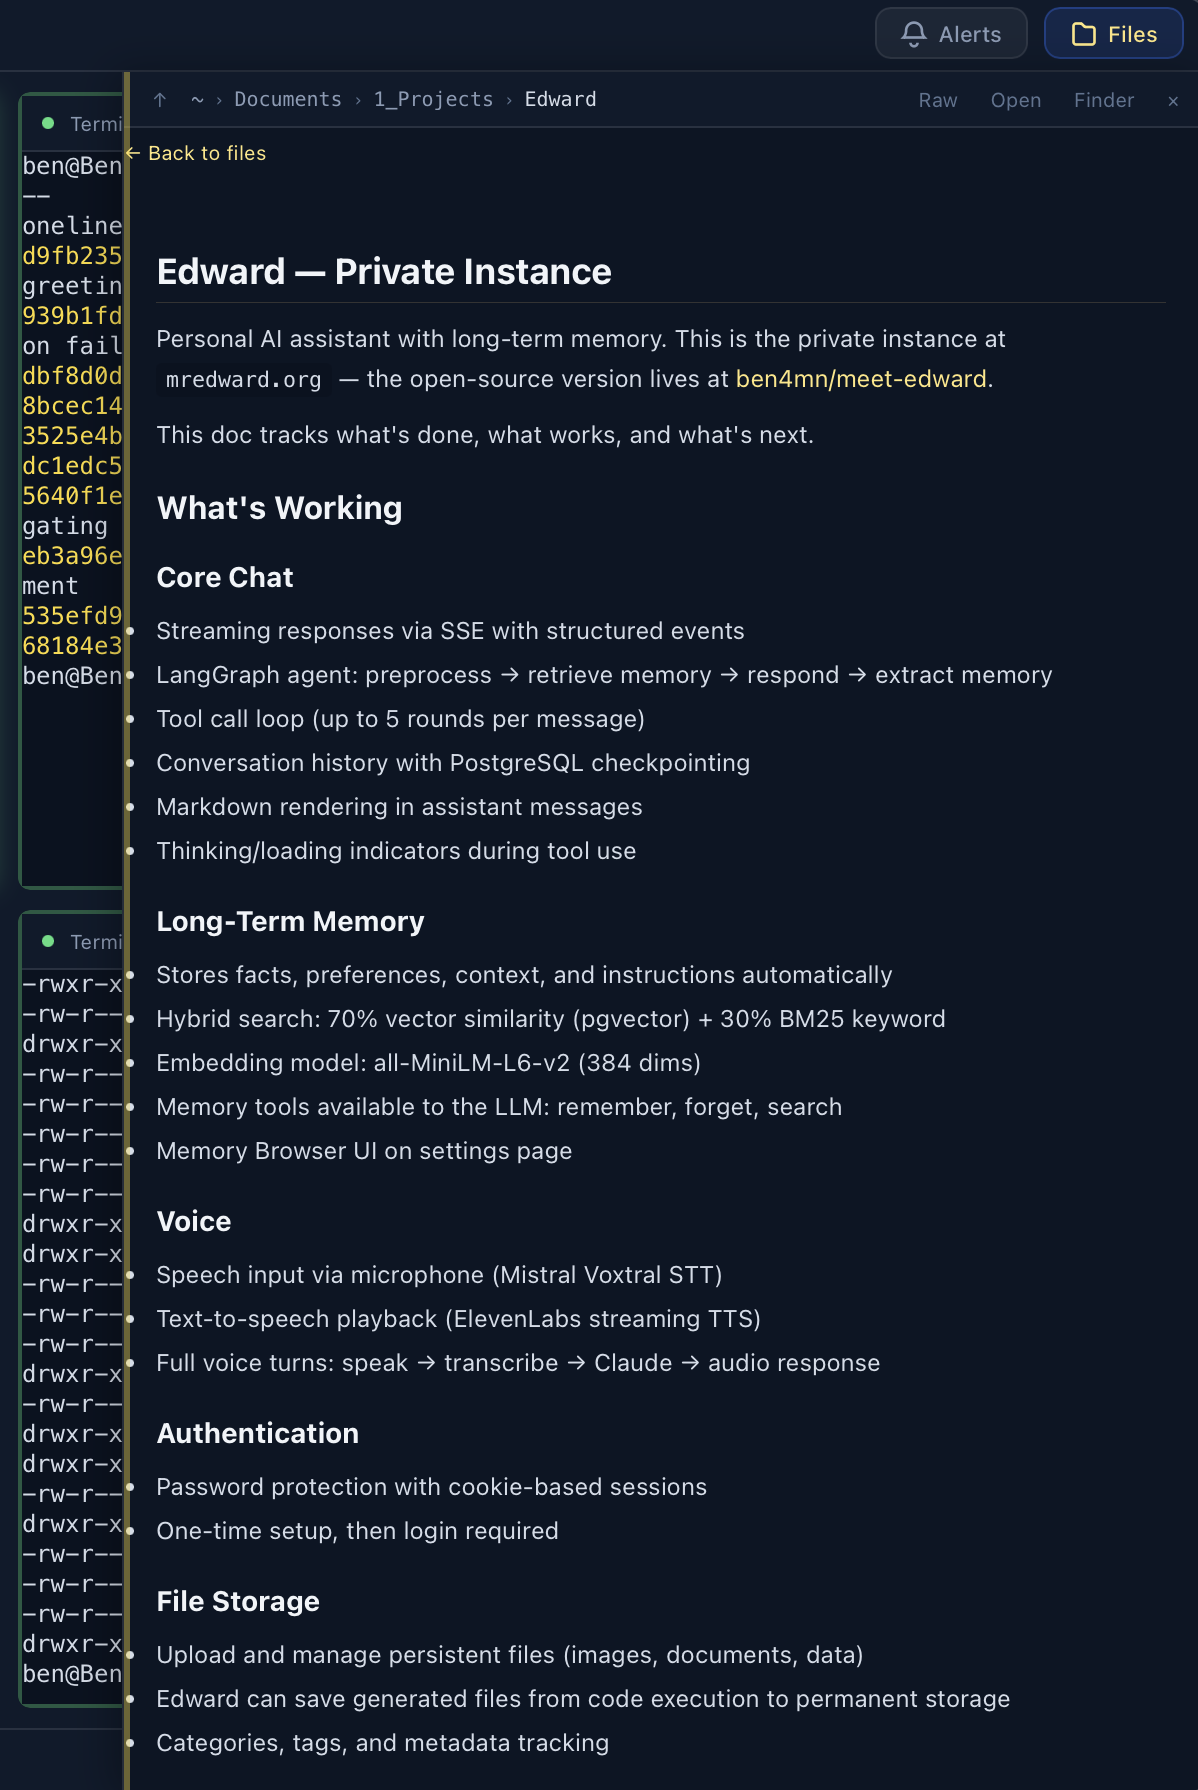Click 'One-time setup, then login required'
The image size is (1198, 1790).
click(357, 1531)
